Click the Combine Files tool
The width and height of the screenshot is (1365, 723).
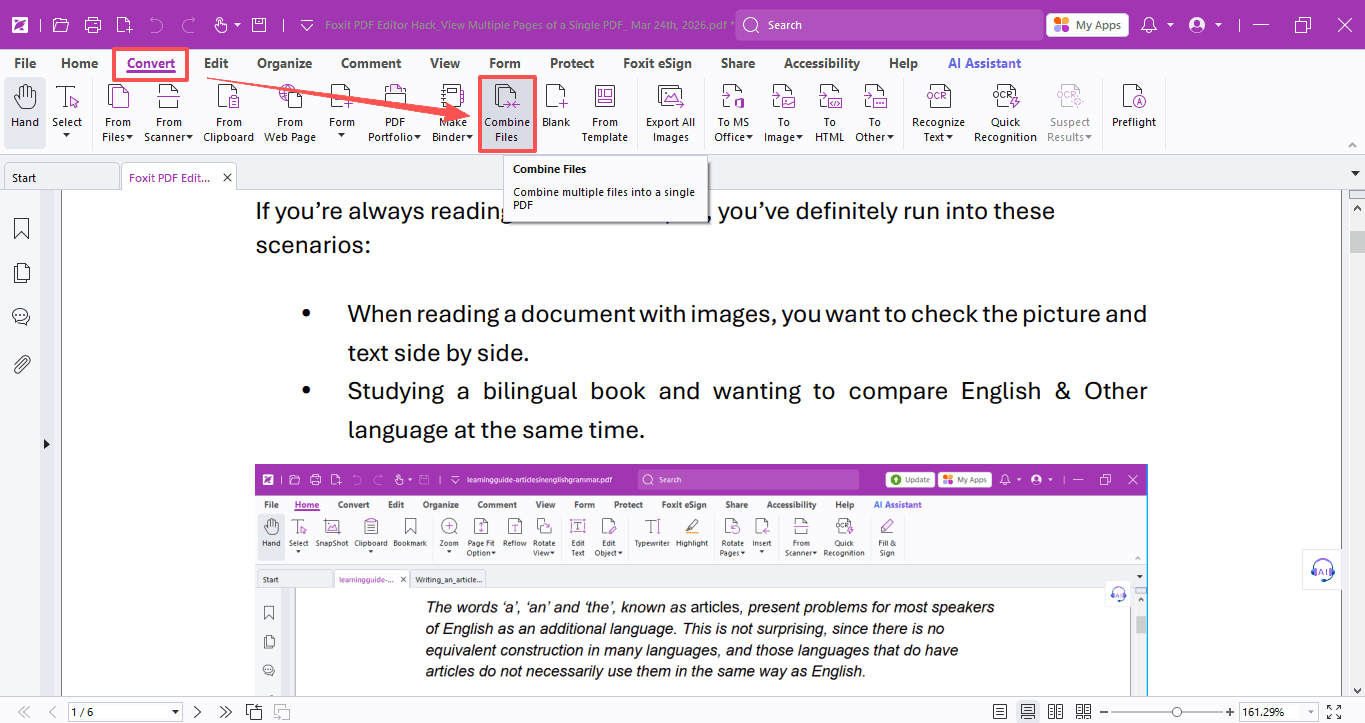507,112
